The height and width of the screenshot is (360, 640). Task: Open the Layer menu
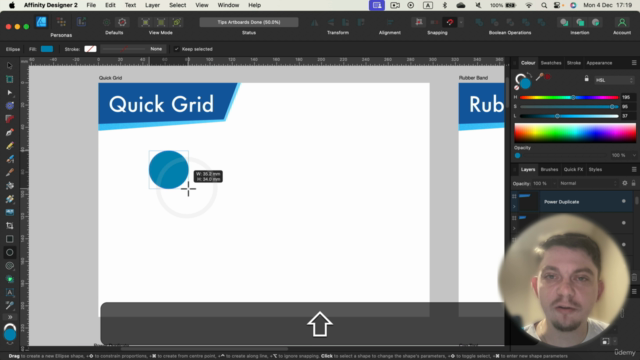(x=152, y=5)
